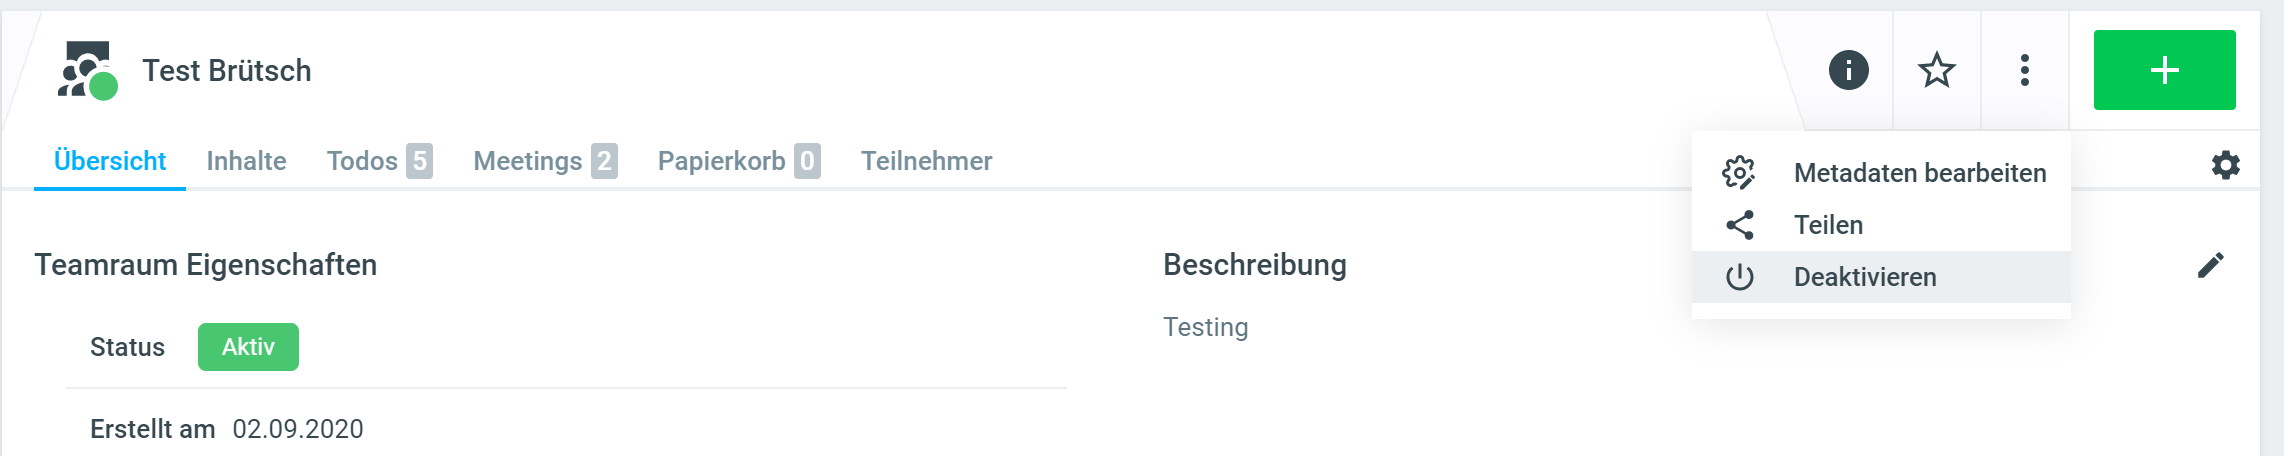Click the teamroom icon beside Test Brütsch
The width and height of the screenshot is (2284, 456).
[87, 70]
